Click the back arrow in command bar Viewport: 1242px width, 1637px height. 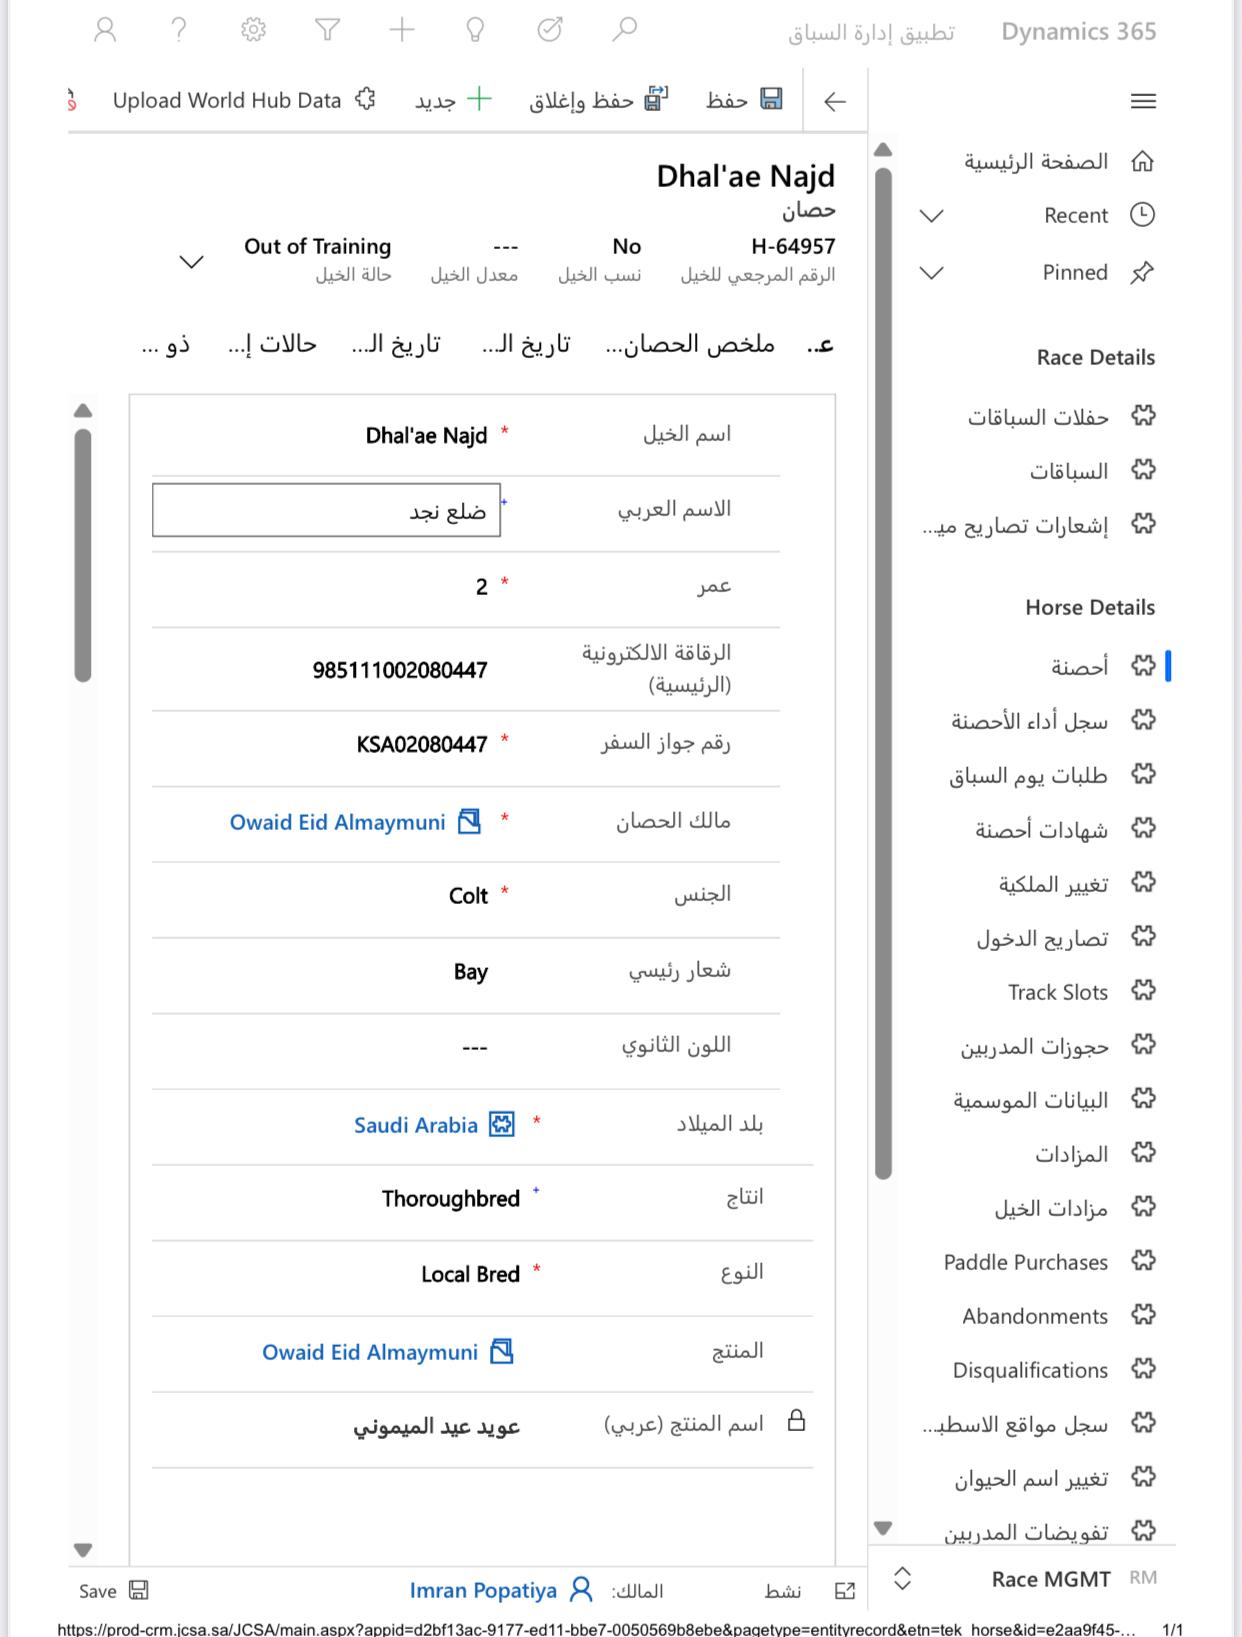pyautogui.click(x=835, y=101)
